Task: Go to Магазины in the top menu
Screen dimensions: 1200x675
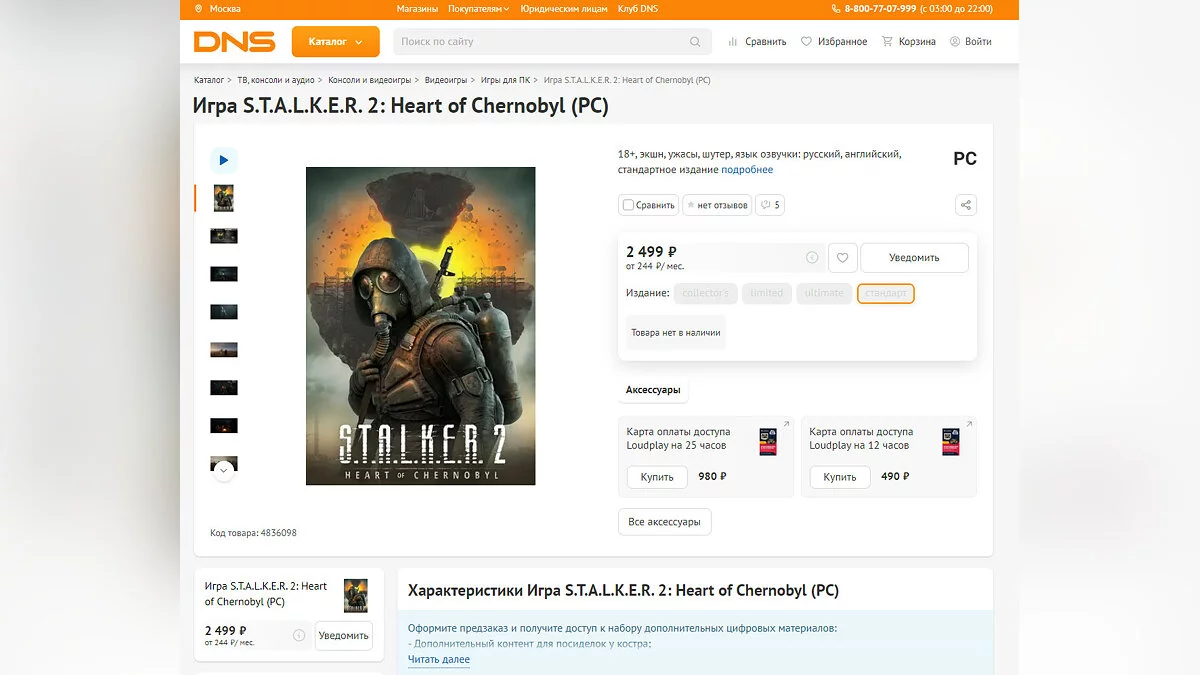Action: (417, 9)
